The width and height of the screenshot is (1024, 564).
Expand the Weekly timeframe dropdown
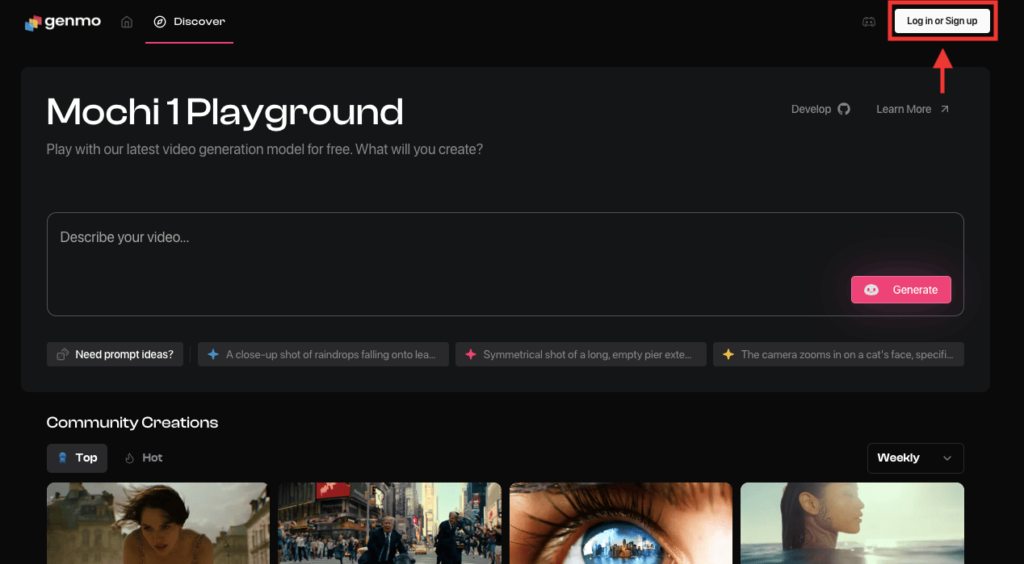coord(915,458)
